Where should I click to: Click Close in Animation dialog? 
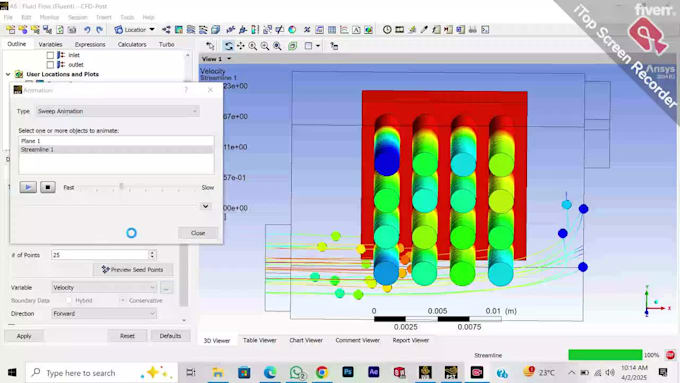tap(198, 233)
